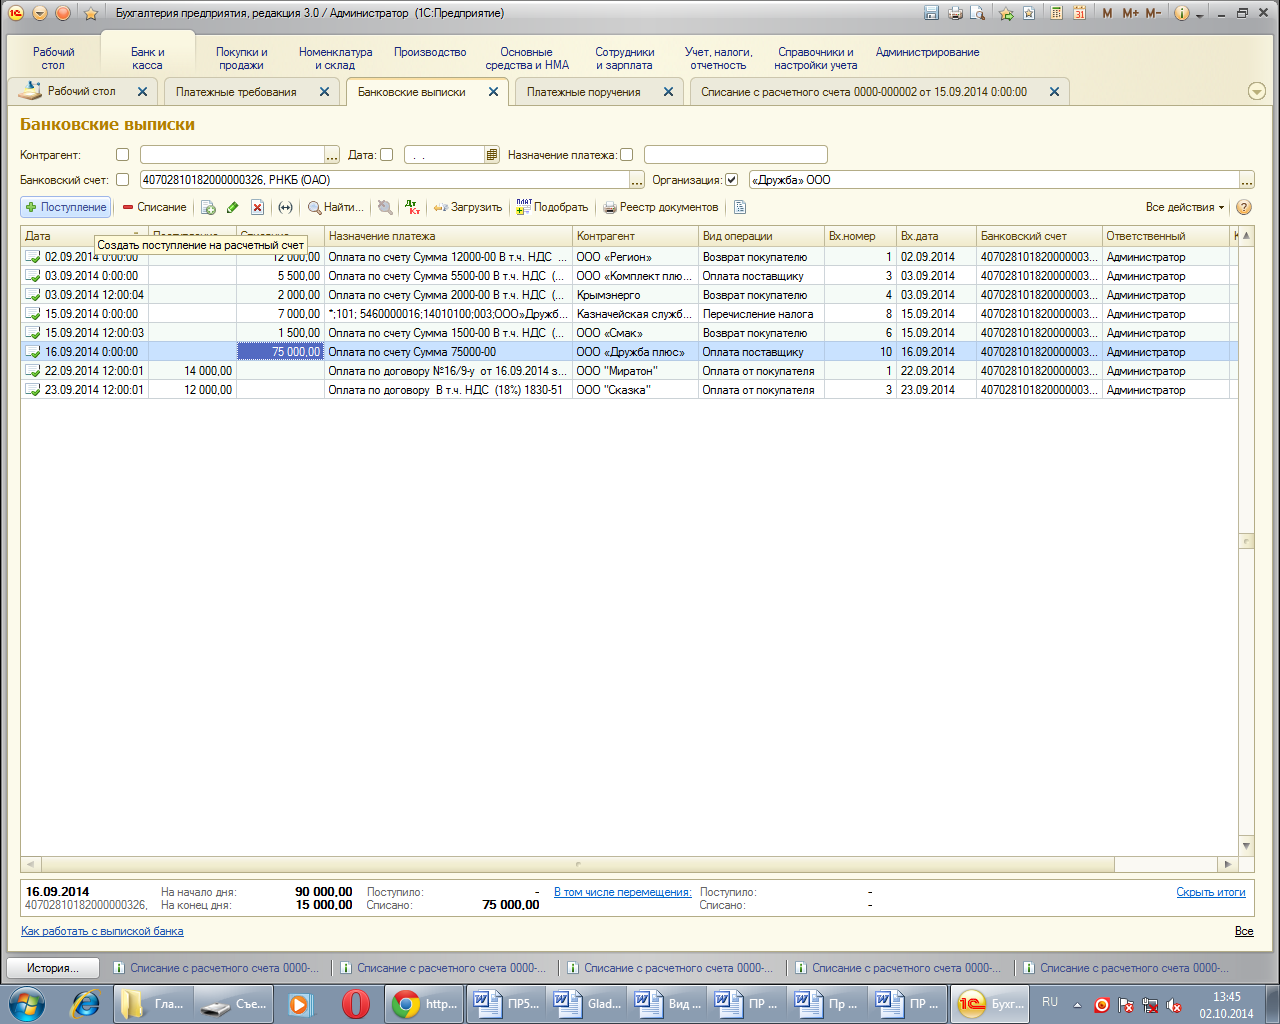Toggle the Контрагент filter checkbox
Screen dimensions: 1280x1024
click(122, 155)
